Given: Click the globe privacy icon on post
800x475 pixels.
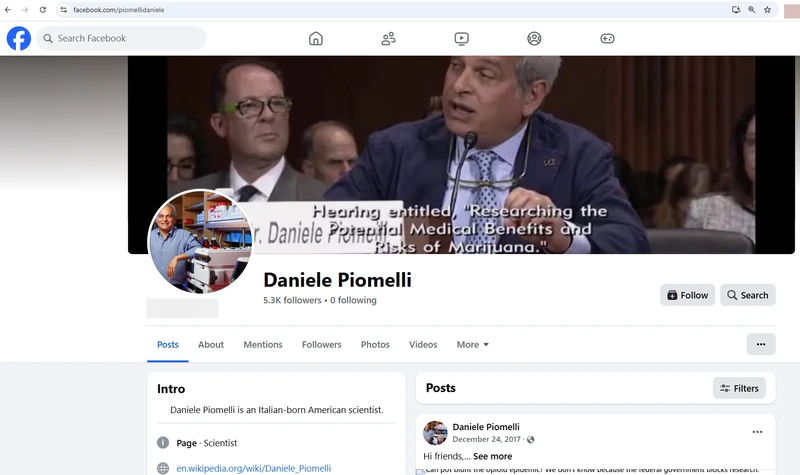Looking at the screenshot, I should [531, 439].
